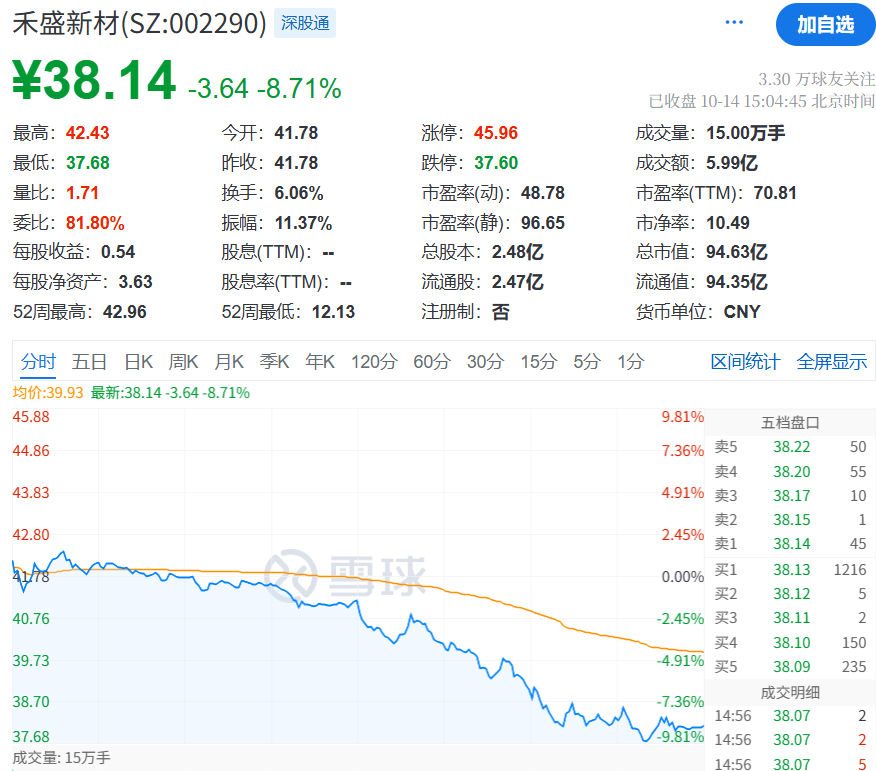Screen dimensions: 876x771
Task: Switch to the 60分 interval
Action: pyautogui.click(x=431, y=362)
